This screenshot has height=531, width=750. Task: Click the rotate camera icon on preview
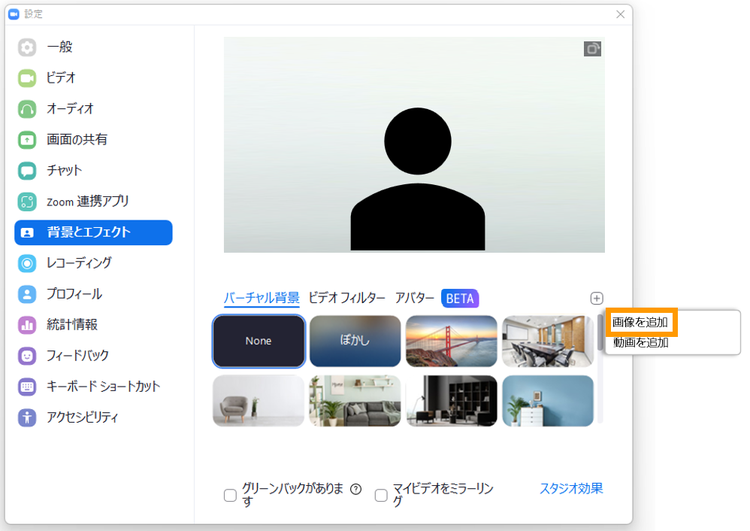(x=592, y=49)
